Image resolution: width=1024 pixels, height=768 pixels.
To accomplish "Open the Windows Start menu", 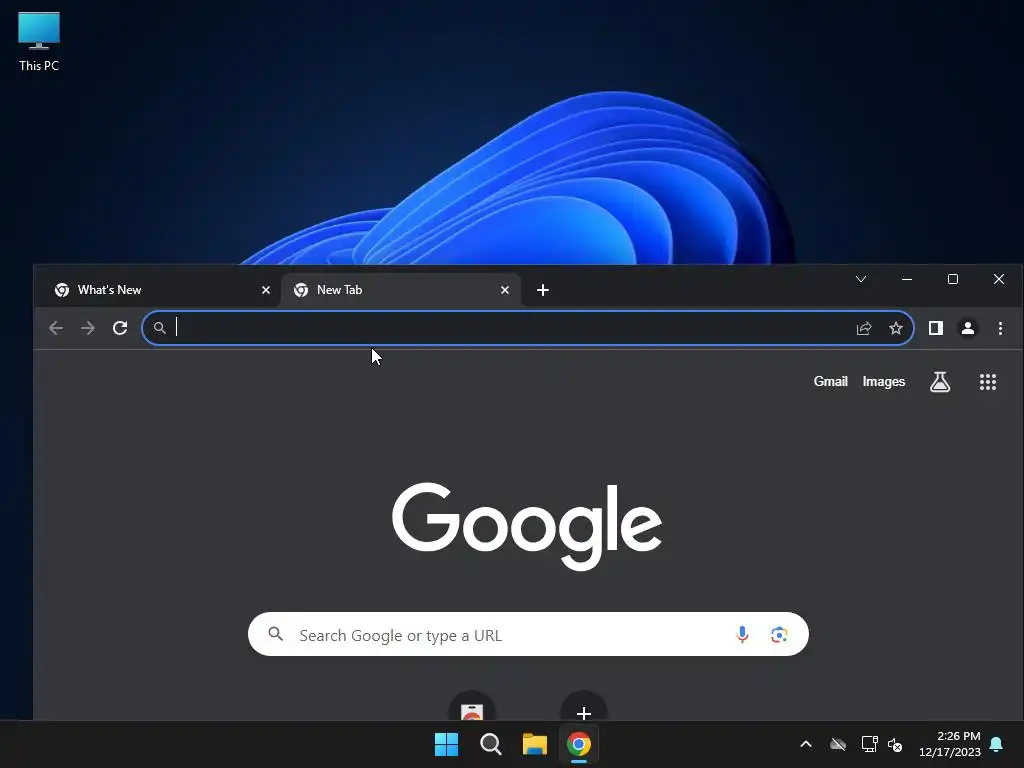I will pos(447,744).
